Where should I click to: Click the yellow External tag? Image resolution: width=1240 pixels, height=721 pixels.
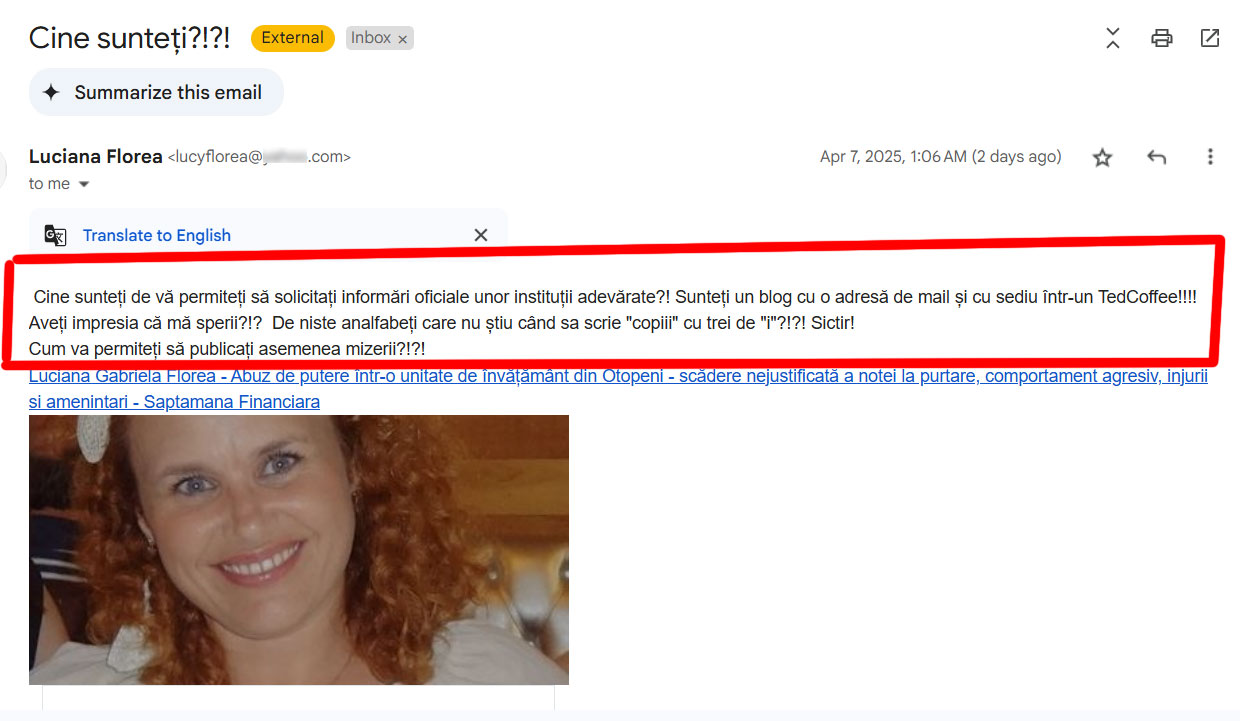coord(292,38)
